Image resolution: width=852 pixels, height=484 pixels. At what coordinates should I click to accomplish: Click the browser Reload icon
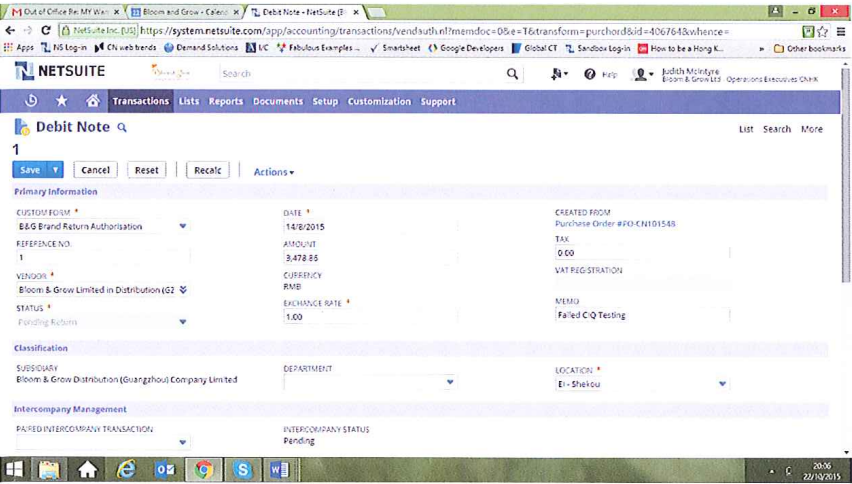[46, 31]
